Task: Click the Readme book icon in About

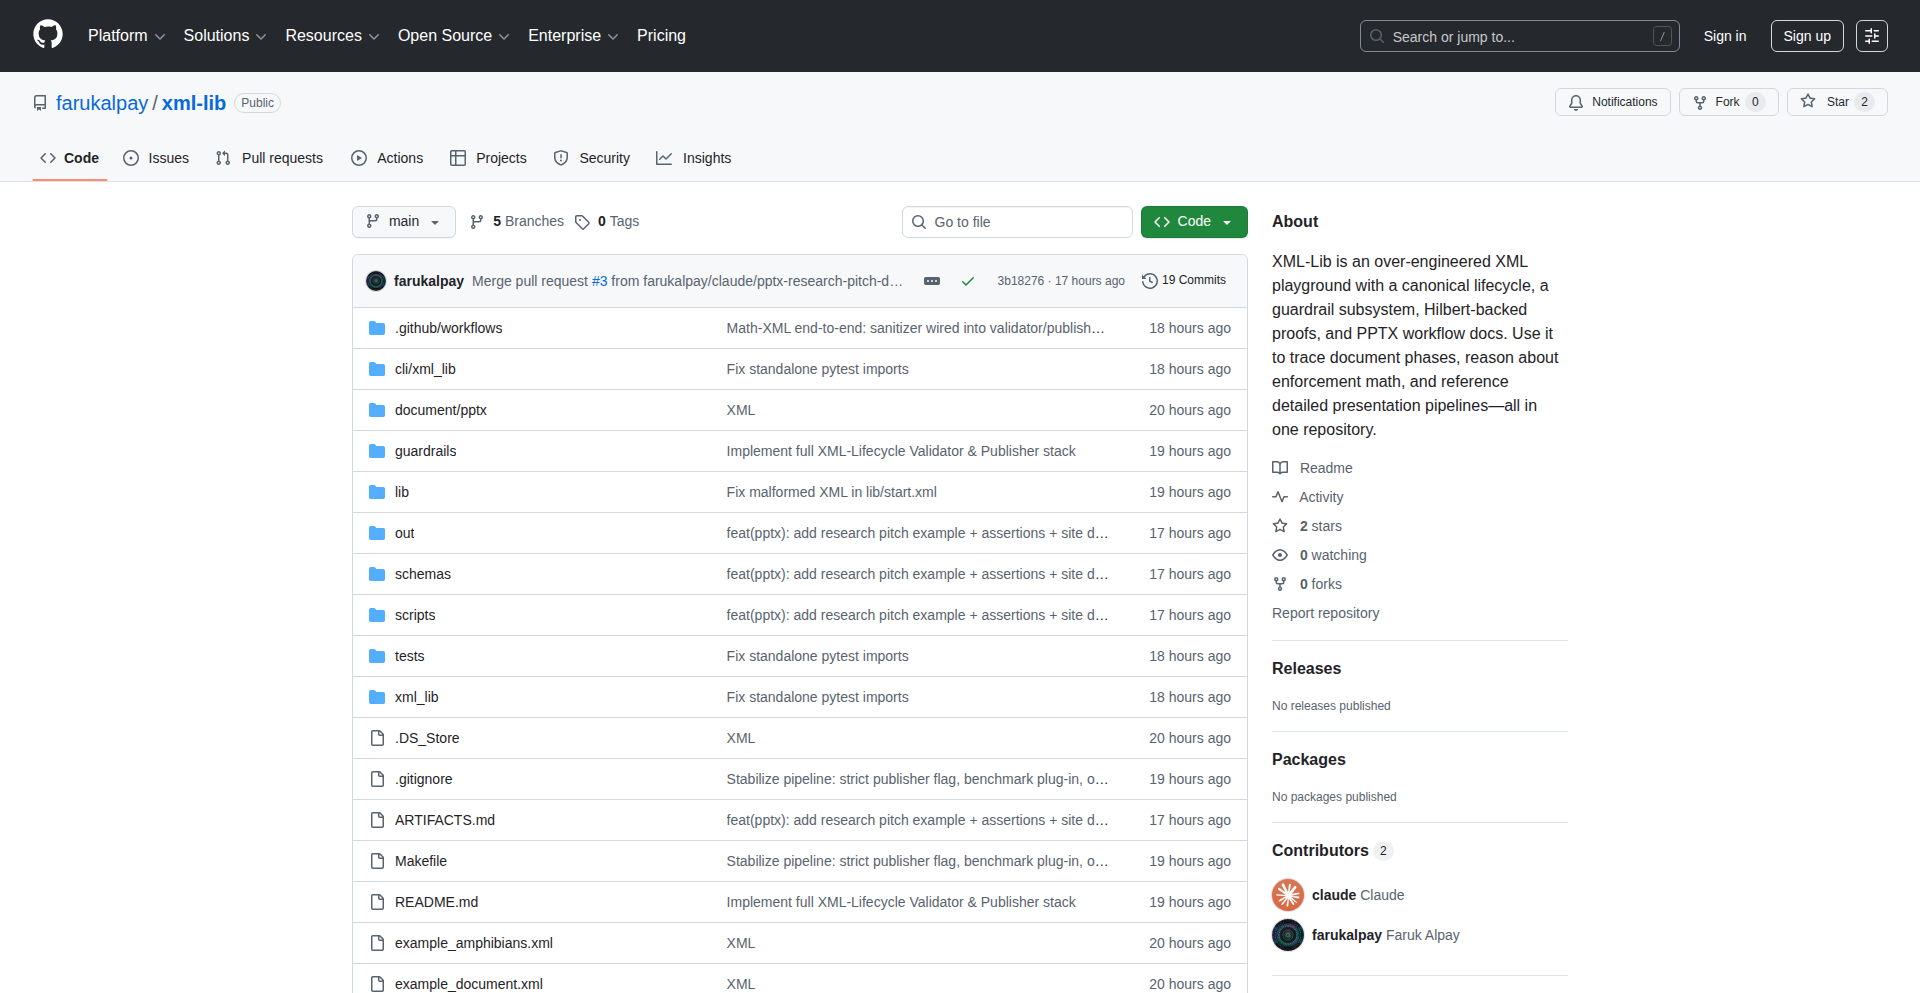Action: click(1281, 467)
